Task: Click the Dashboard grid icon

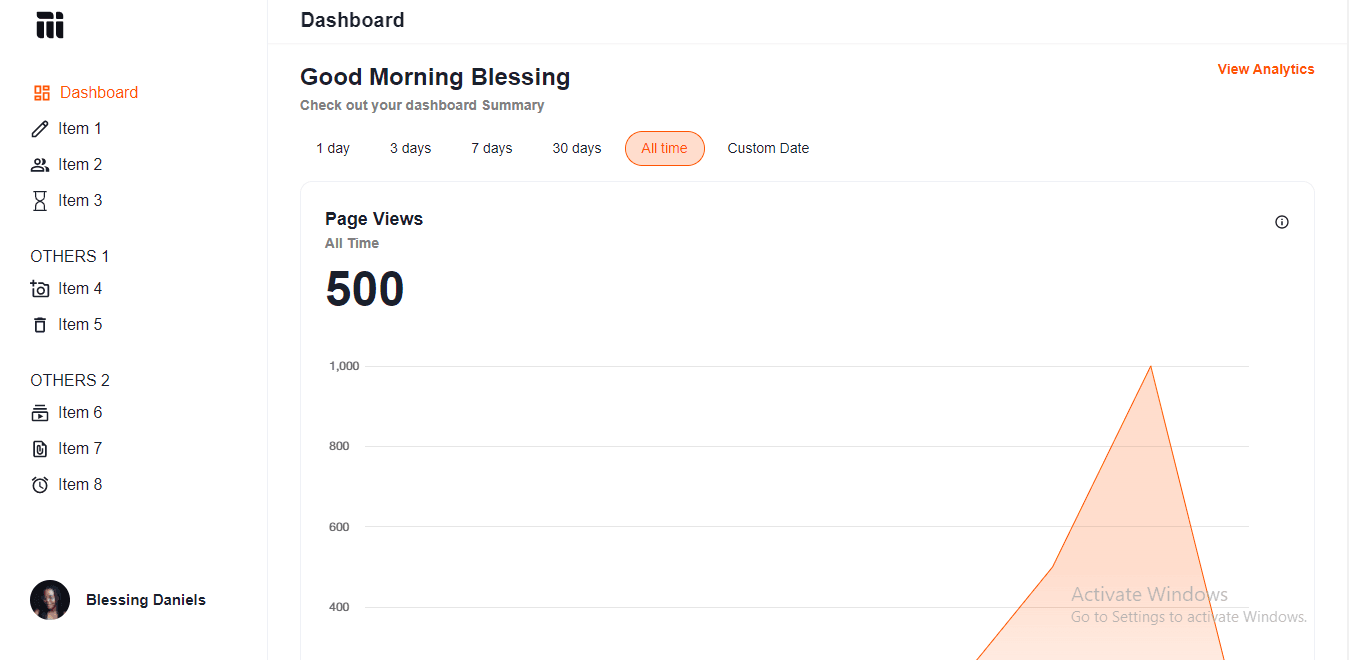Action: point(41,93)
